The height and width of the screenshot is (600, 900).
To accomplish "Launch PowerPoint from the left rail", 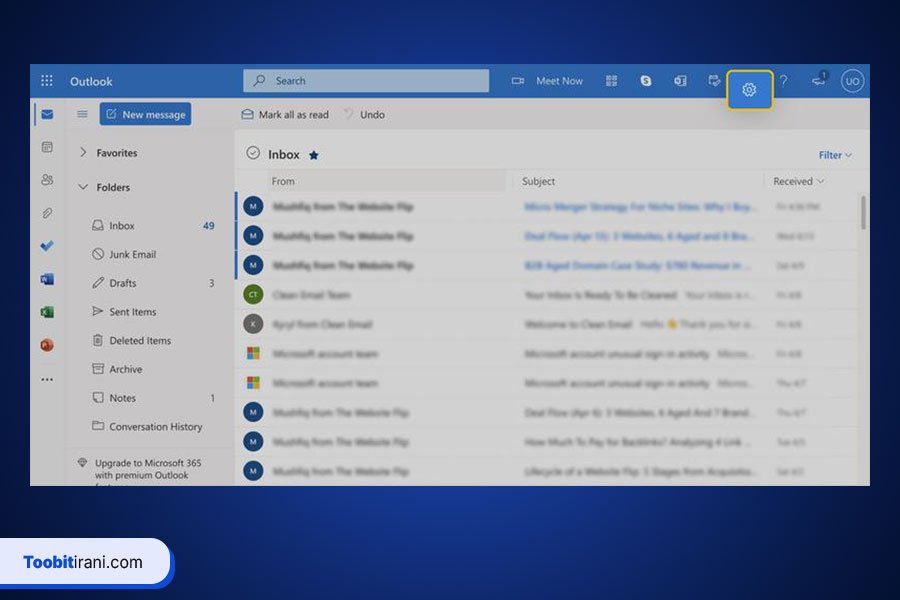I will coord(47,345).
